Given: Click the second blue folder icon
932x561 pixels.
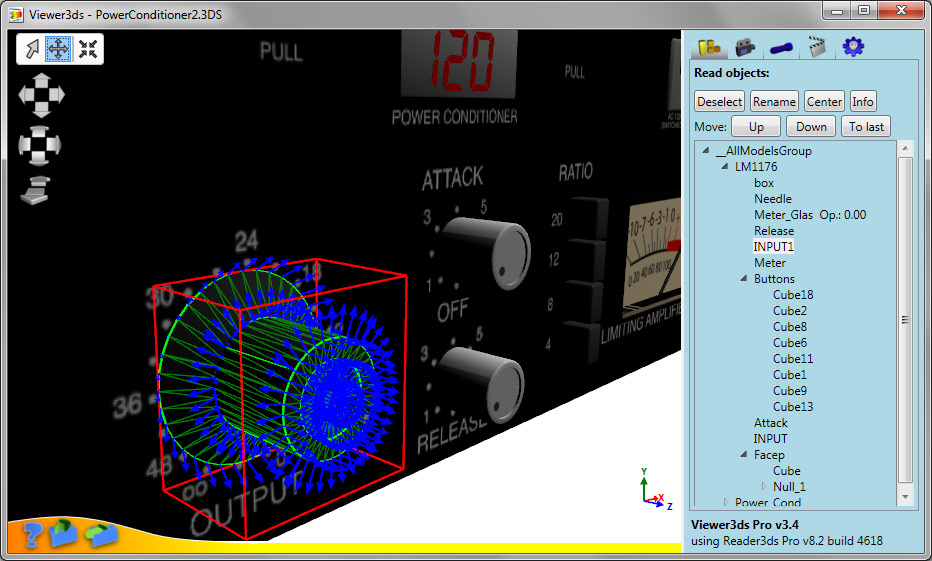Looking at the screenshot, I should tap(101, 534).
